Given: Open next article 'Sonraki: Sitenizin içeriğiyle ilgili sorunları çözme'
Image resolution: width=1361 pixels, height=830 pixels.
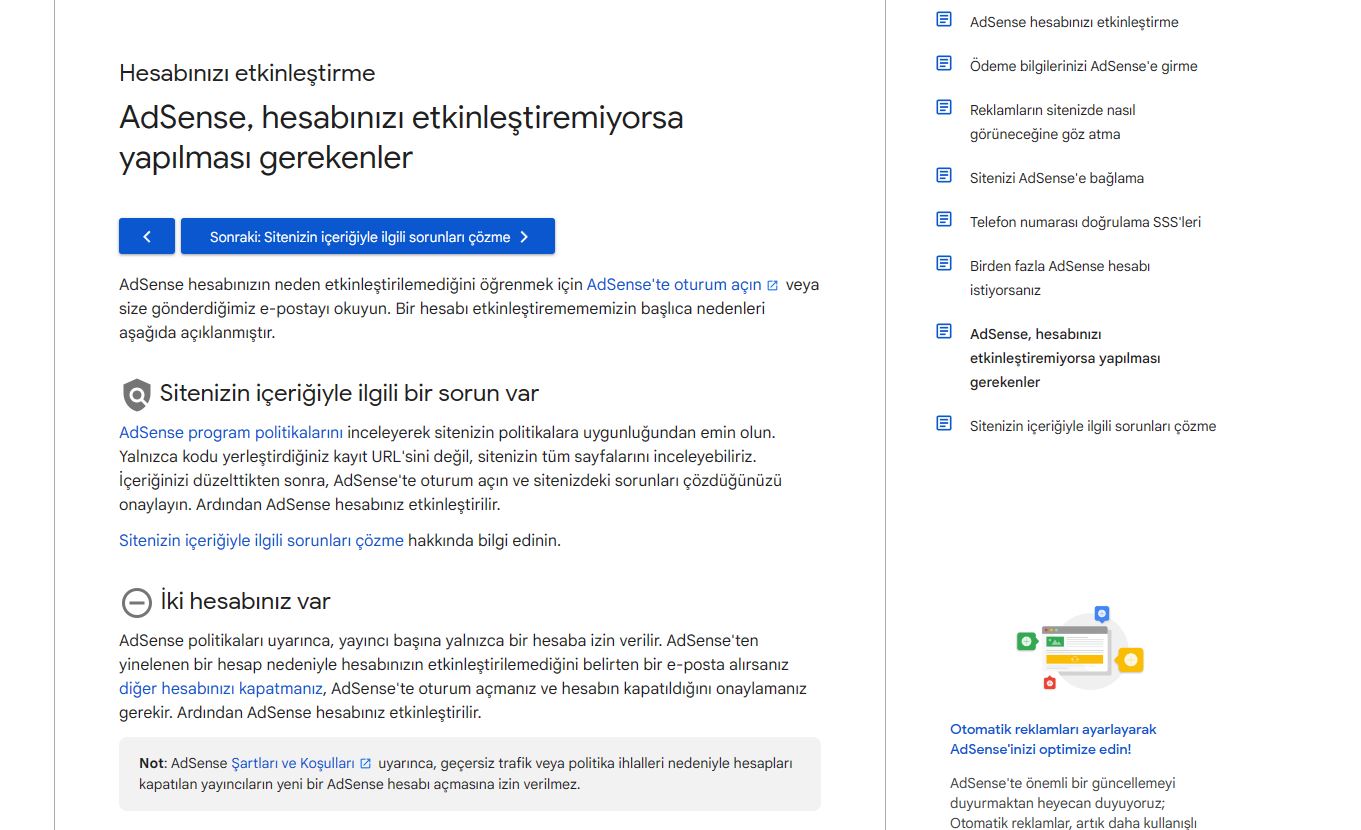Looking at the screenshot, I should coord(368,236).
